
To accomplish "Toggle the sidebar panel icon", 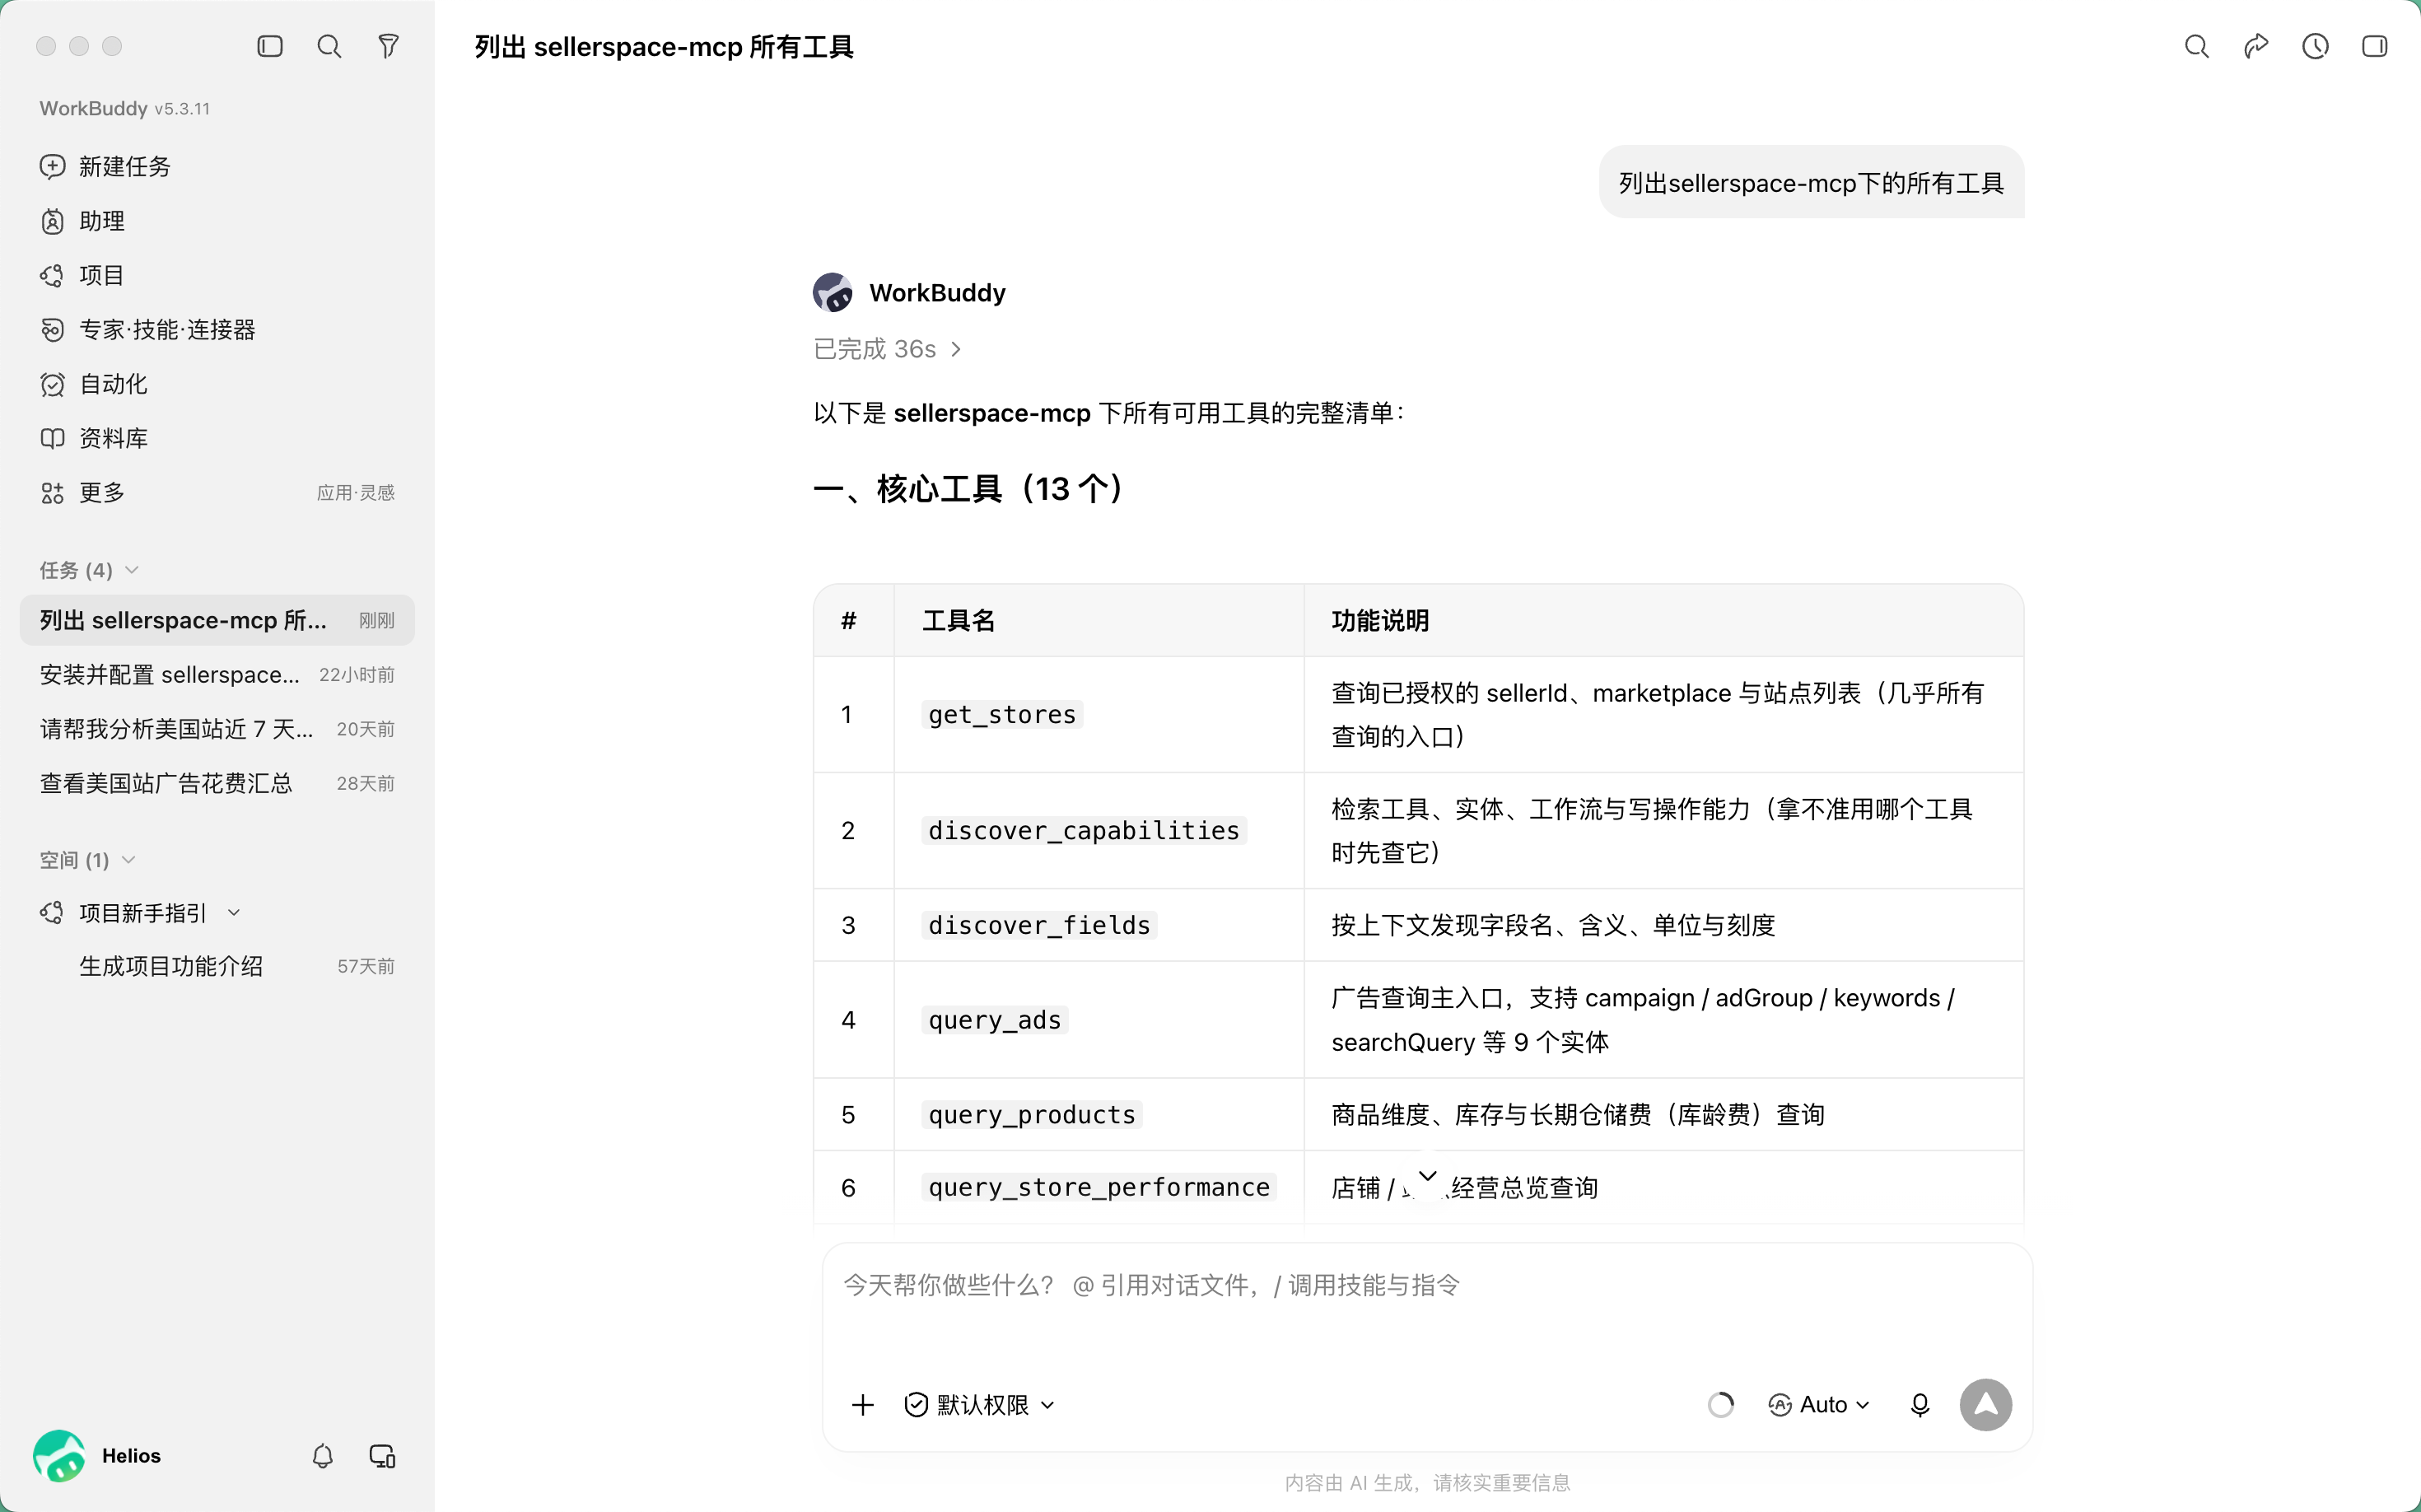I will click(270, 46).
